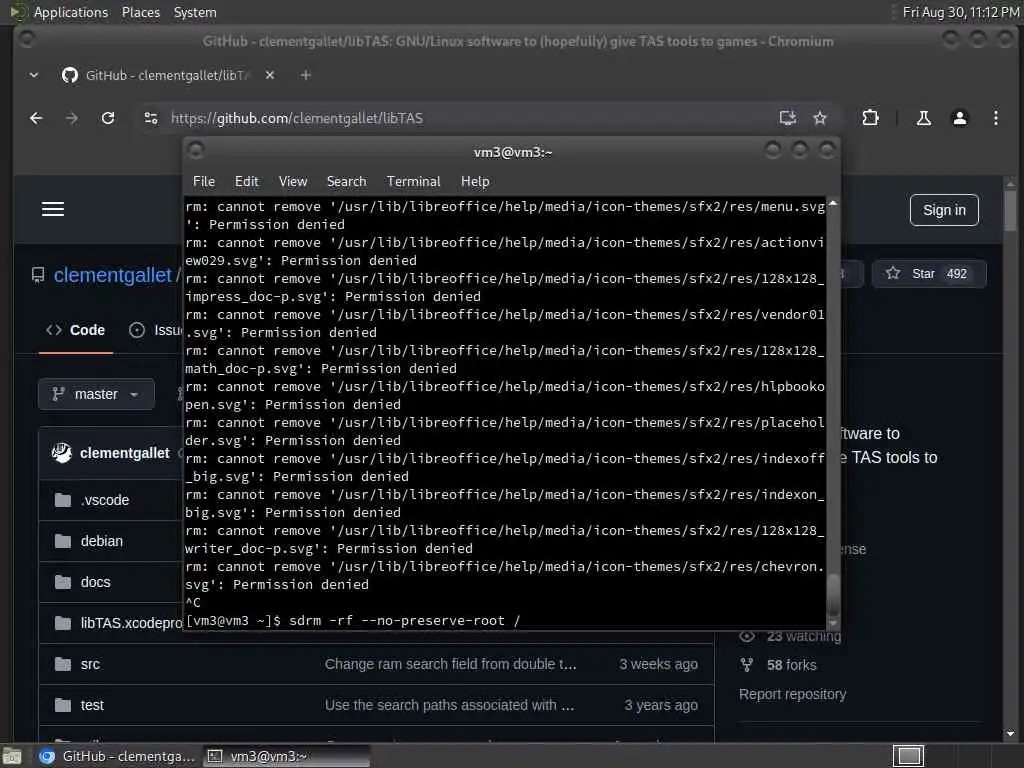Open the tab search dropdown arrow

[34, 75]
